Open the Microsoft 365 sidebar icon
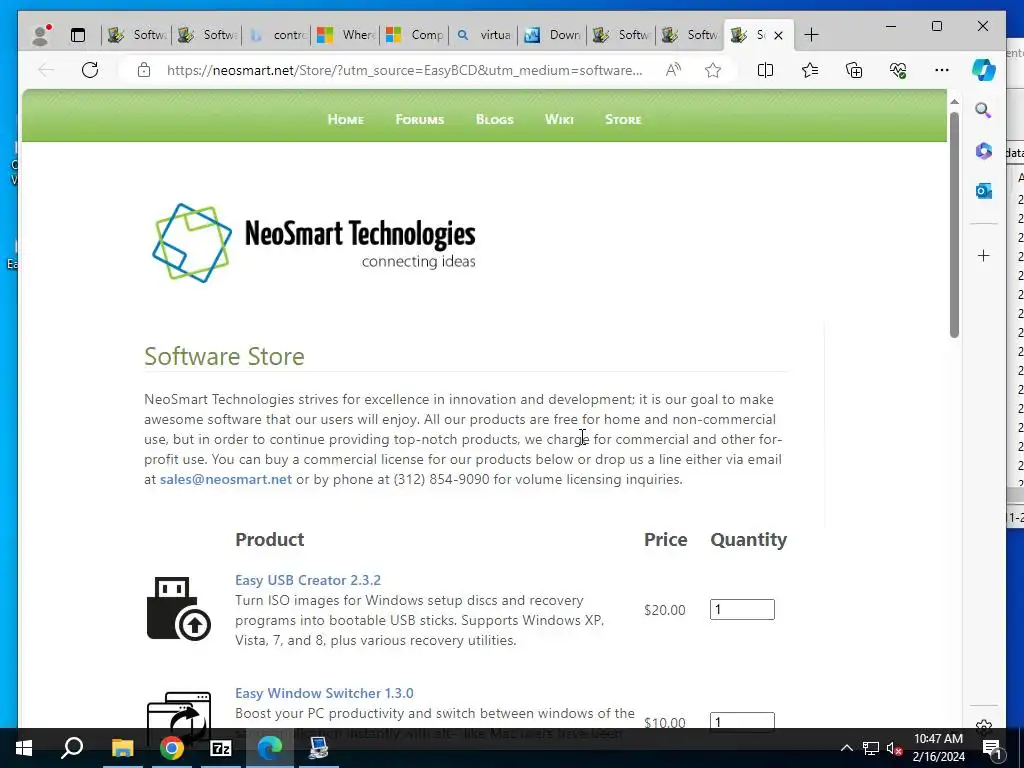 [984, 151]
